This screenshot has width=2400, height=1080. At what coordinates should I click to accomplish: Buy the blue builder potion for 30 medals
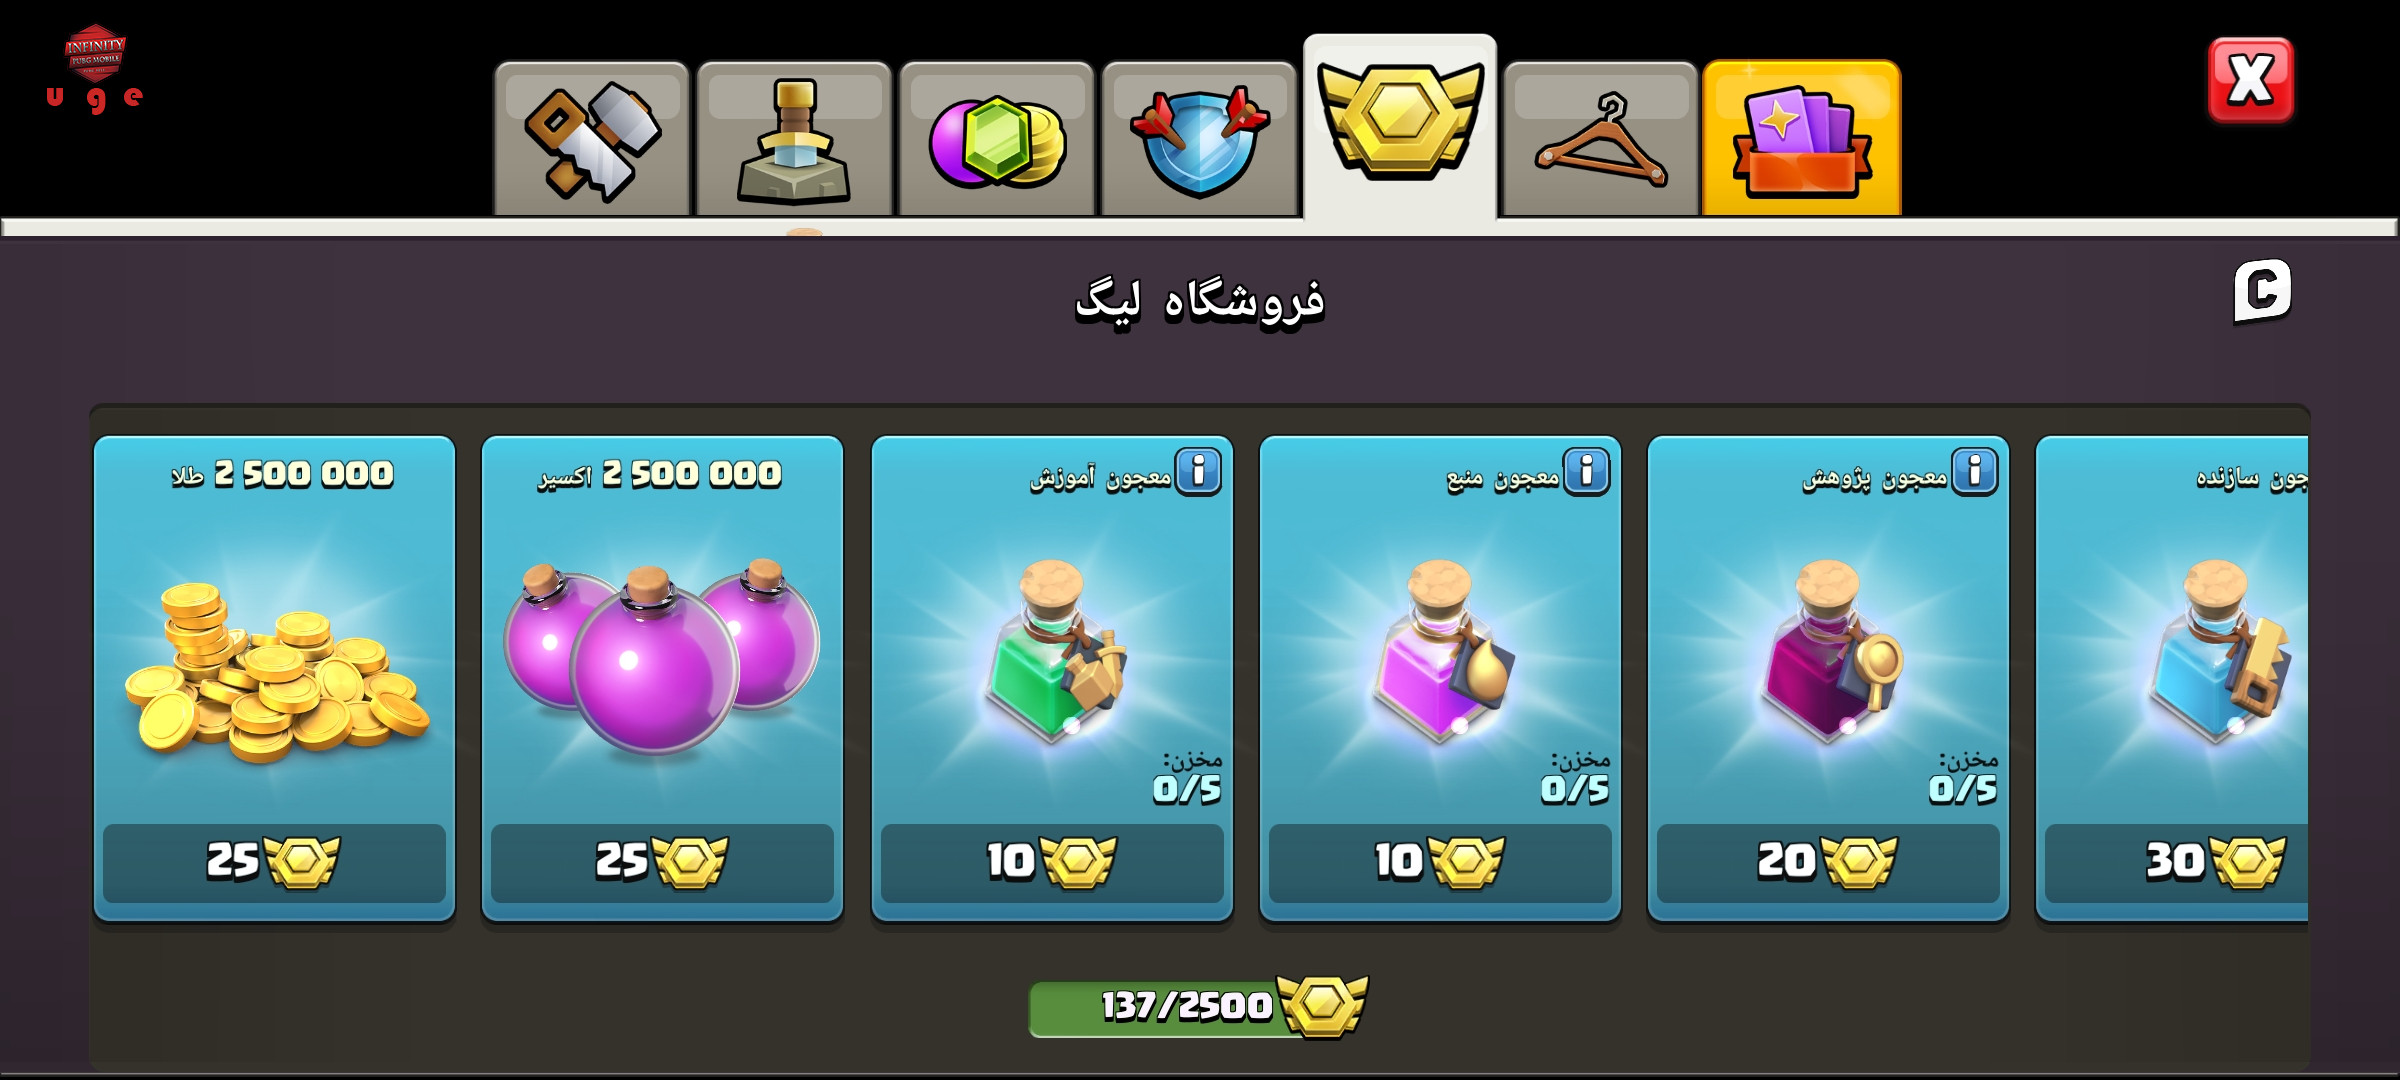pyautogui.click(x=2177, y=863)
